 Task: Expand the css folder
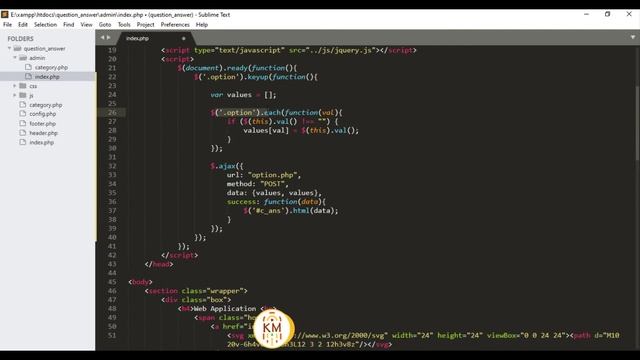point(15,86)
